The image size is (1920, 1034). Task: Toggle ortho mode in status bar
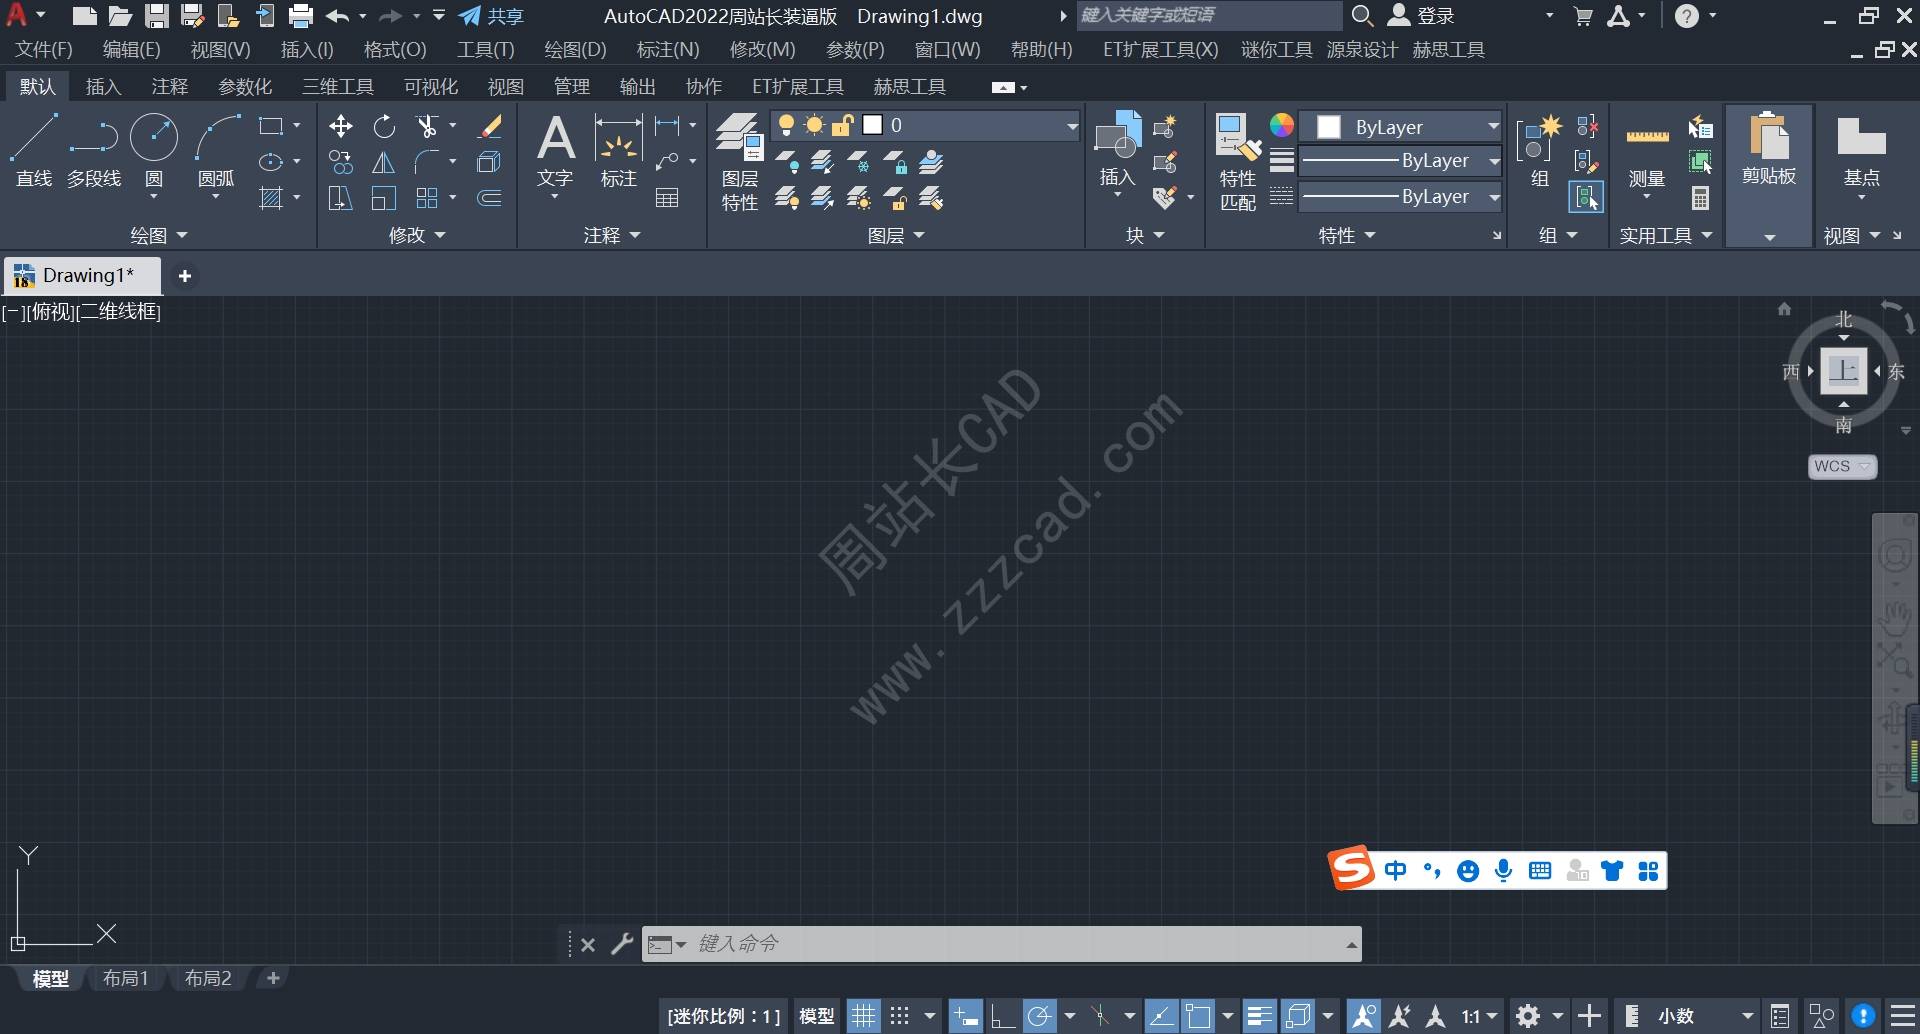pos(1003,1016)
